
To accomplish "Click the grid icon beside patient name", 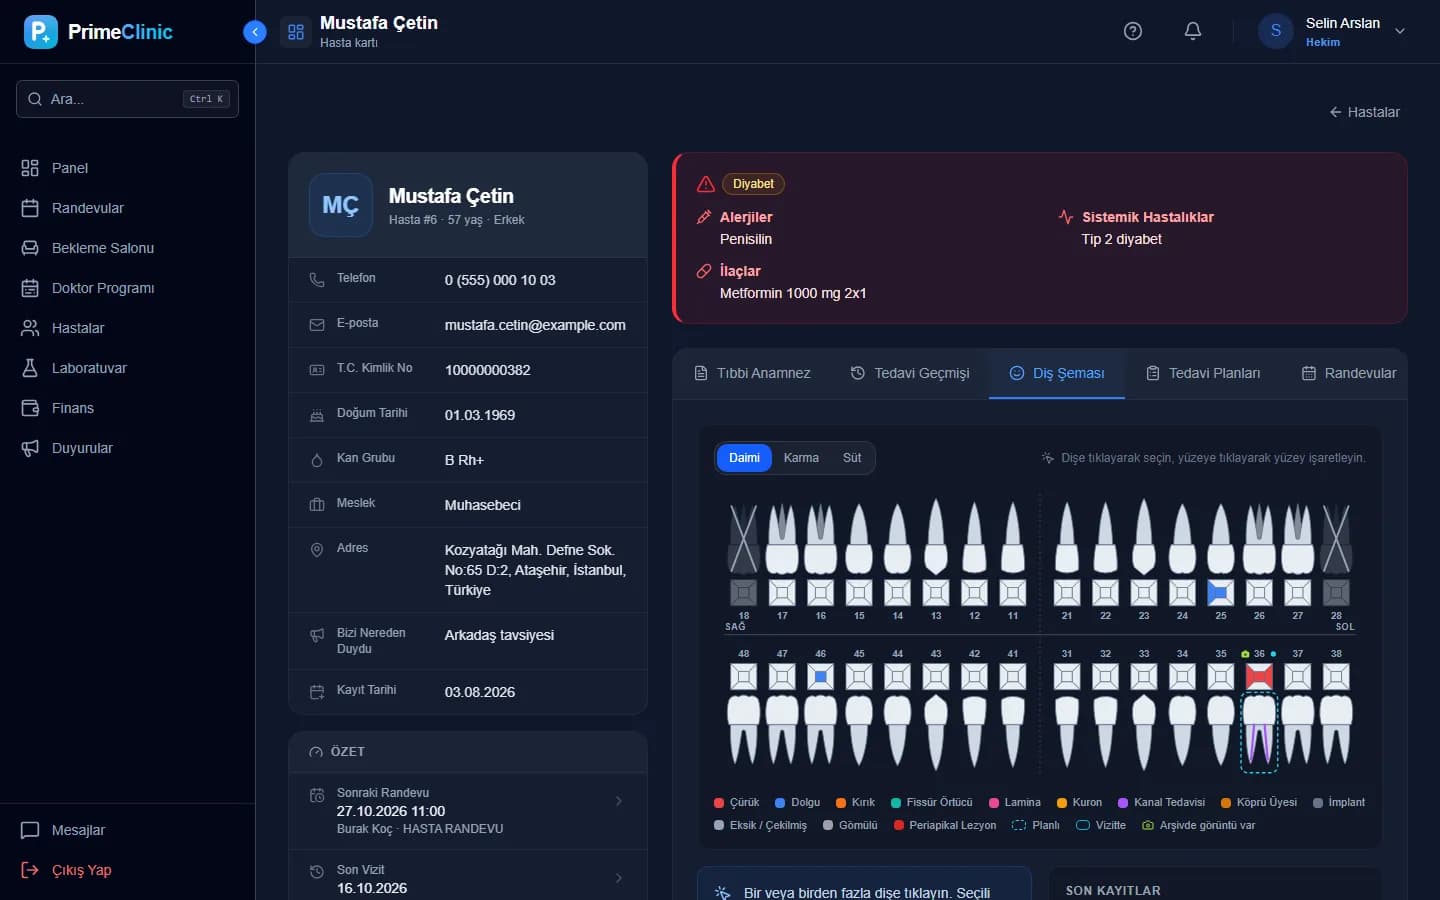I will [x=296, y=32].
